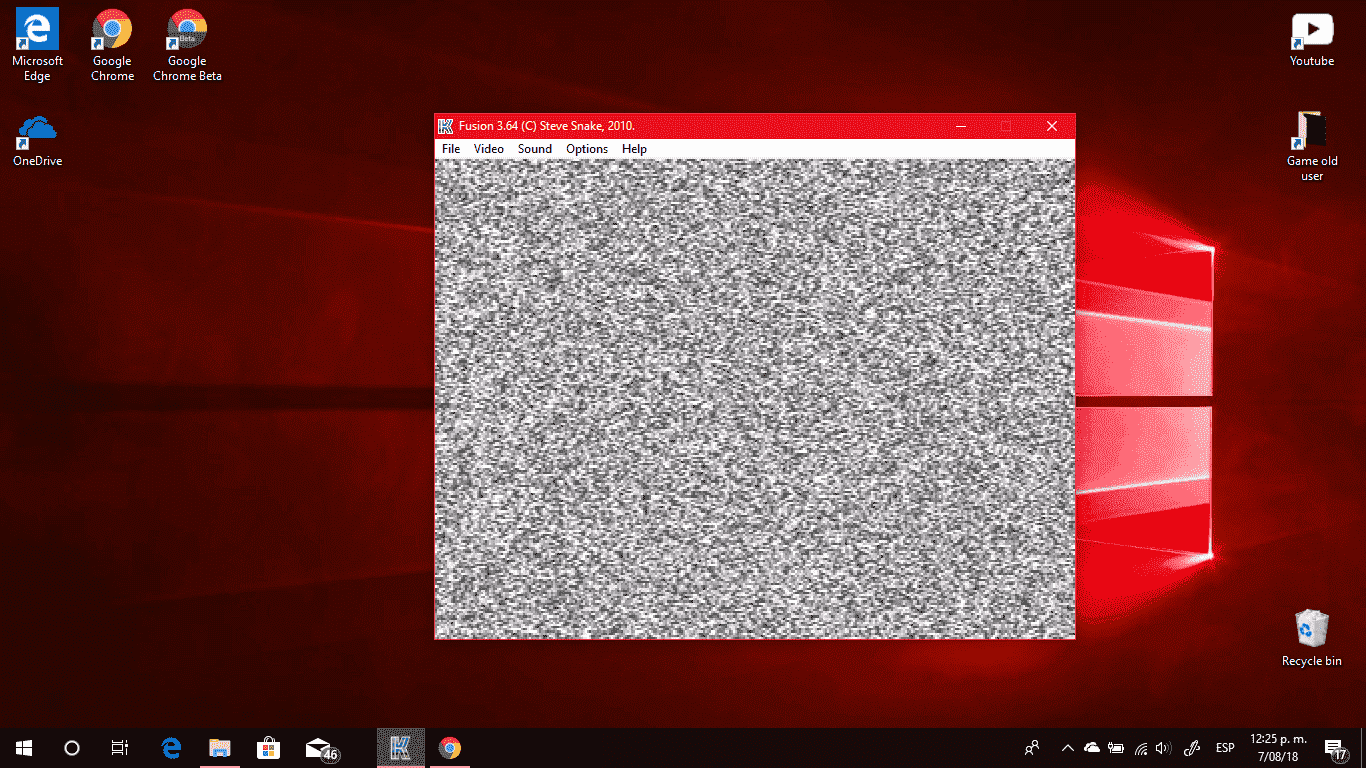Open the Options menu
1366x768 pixels.
[x=587, y=149]
